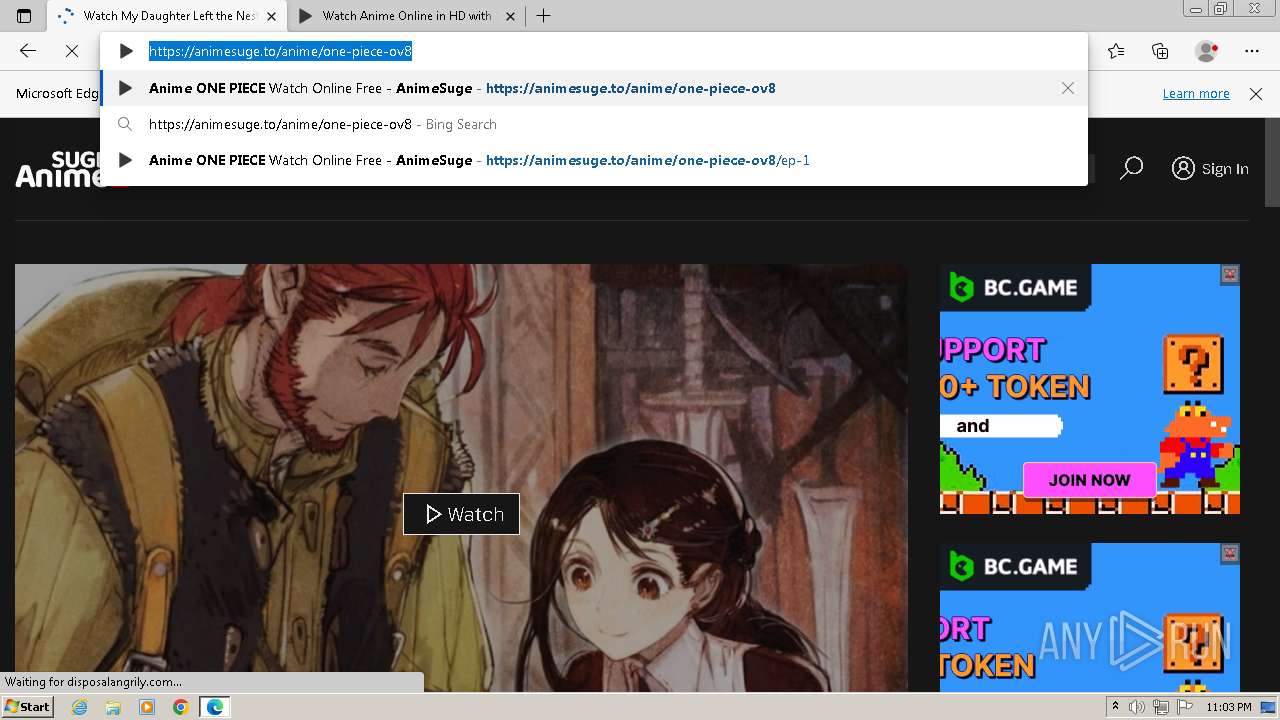Open the AnimeSuge search icon
Viewport: 1280px width, 720px height.
pyautogui.click(x=1131, y=168)
